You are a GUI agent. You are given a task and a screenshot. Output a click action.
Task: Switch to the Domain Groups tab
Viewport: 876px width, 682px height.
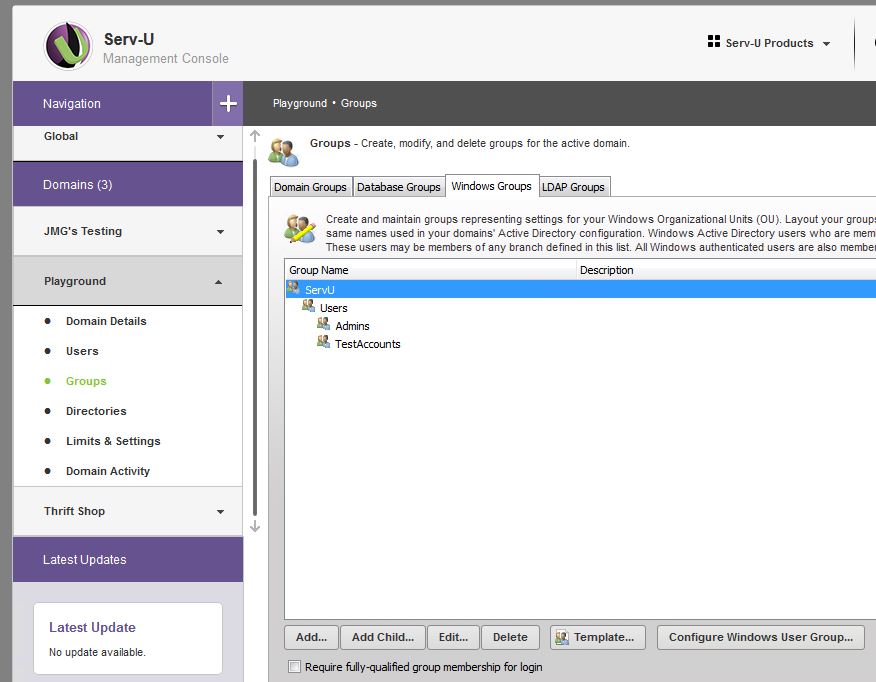pyautogui.click(x=311, y=187)
